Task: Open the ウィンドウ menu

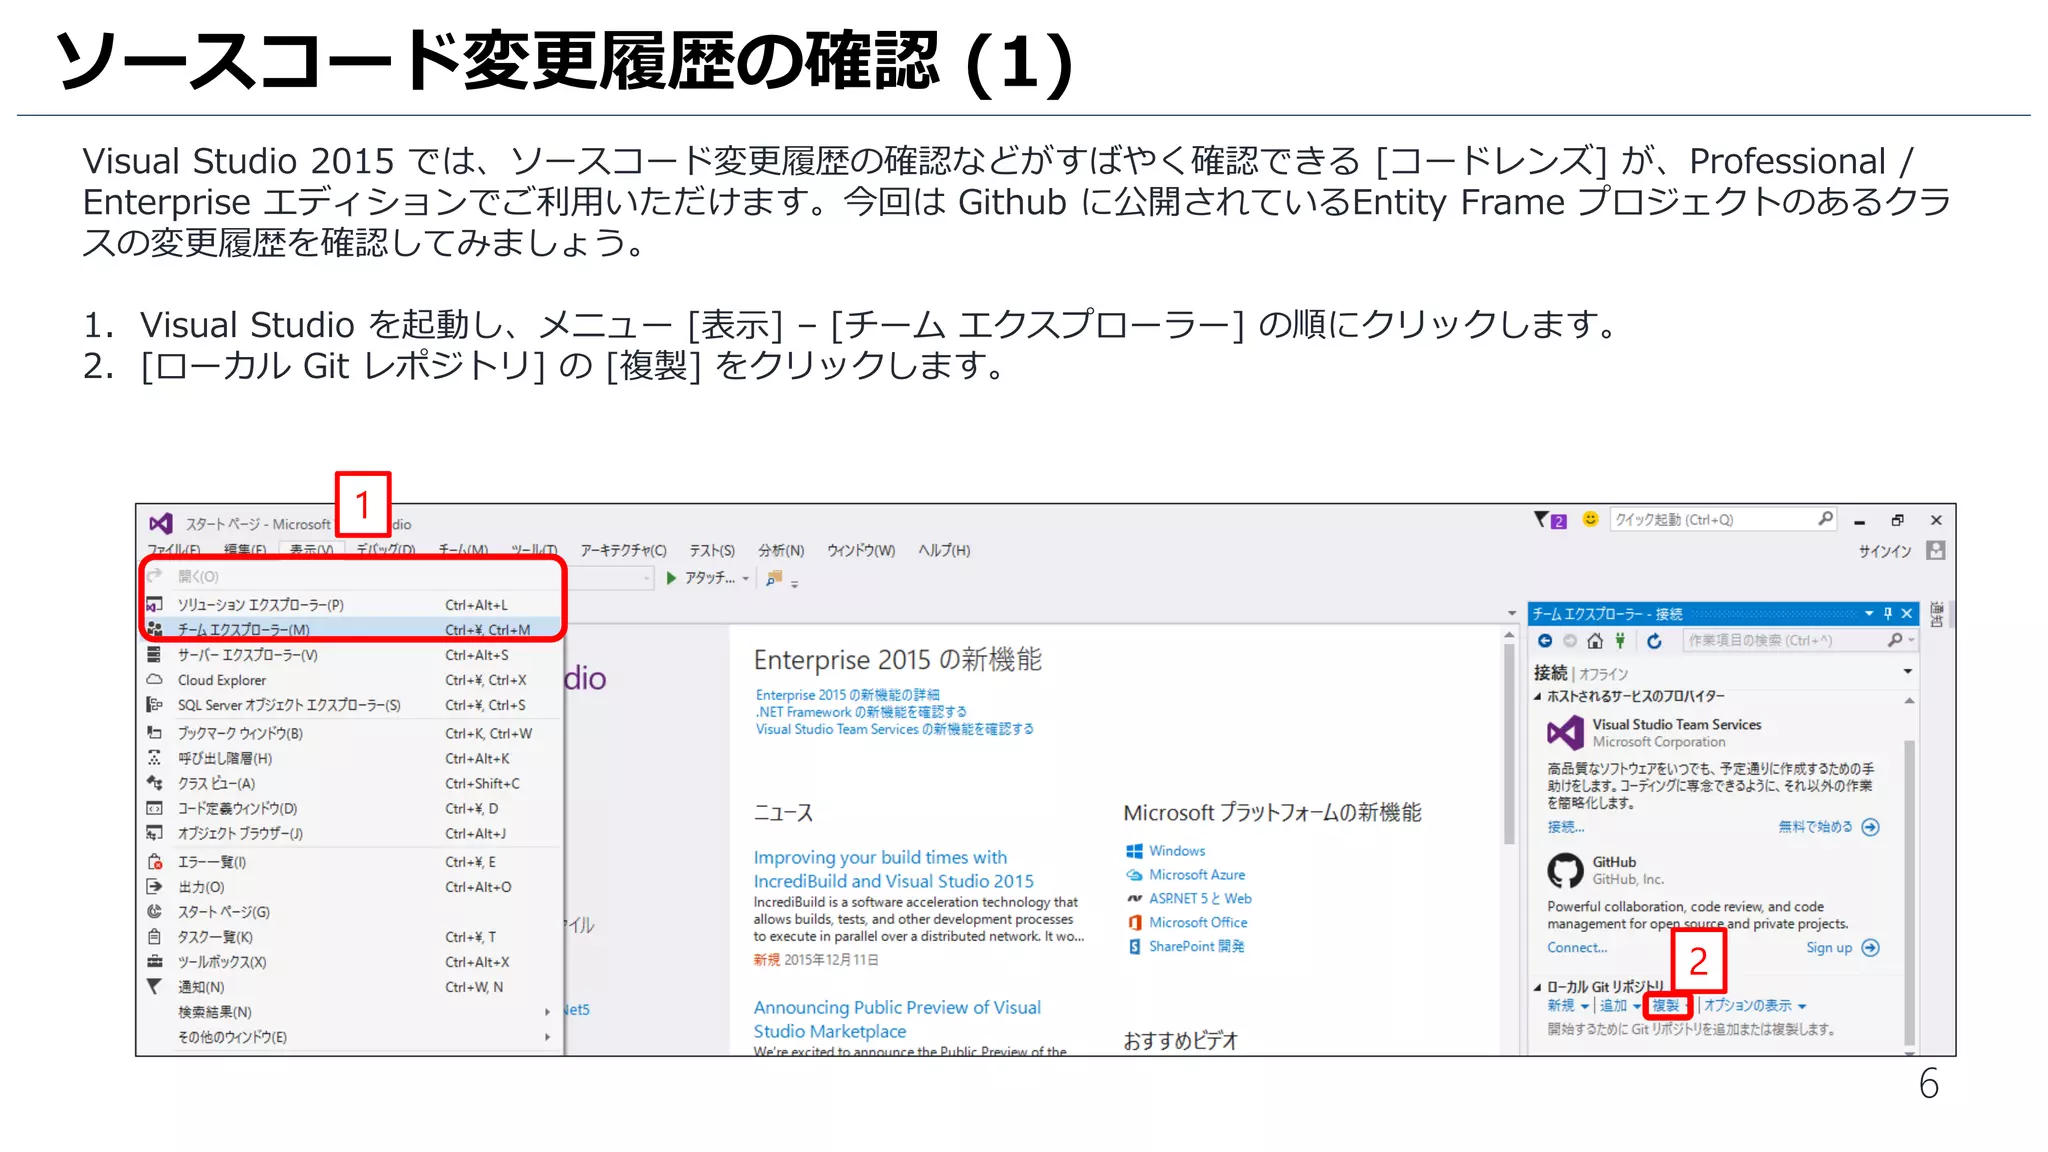Action: (861, 551)
